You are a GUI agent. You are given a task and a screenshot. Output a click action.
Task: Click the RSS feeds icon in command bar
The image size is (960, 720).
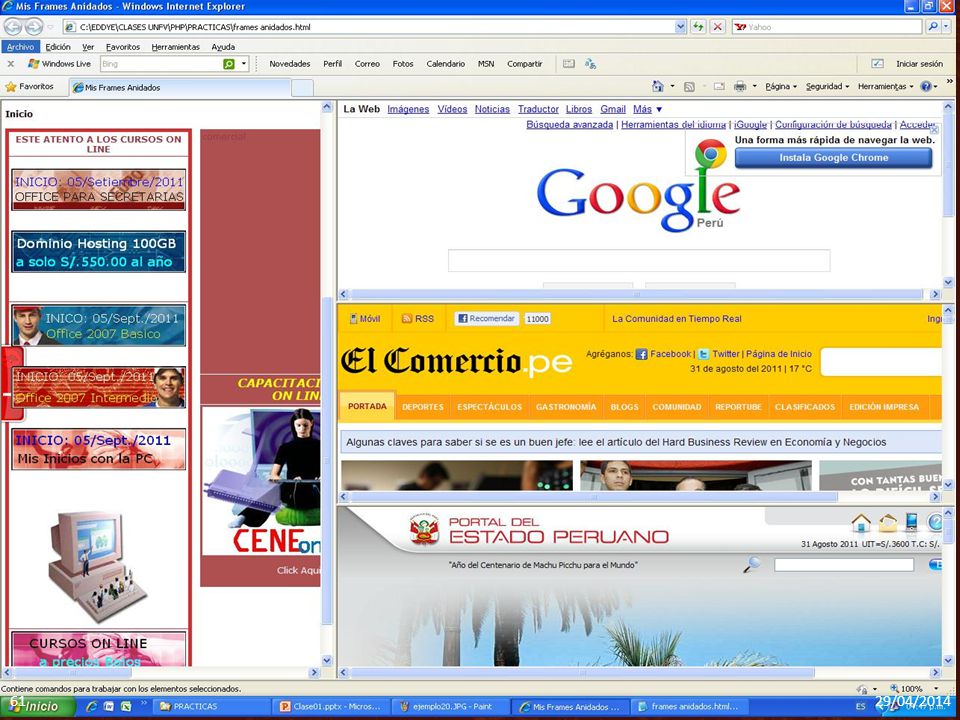tap(689, 87)
